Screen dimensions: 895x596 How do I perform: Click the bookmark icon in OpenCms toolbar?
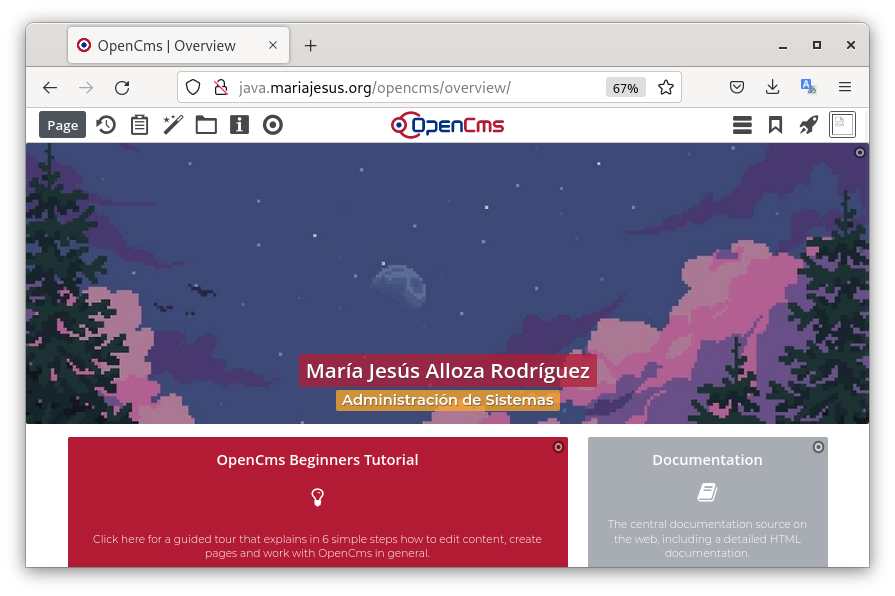(x=775, y=125)
